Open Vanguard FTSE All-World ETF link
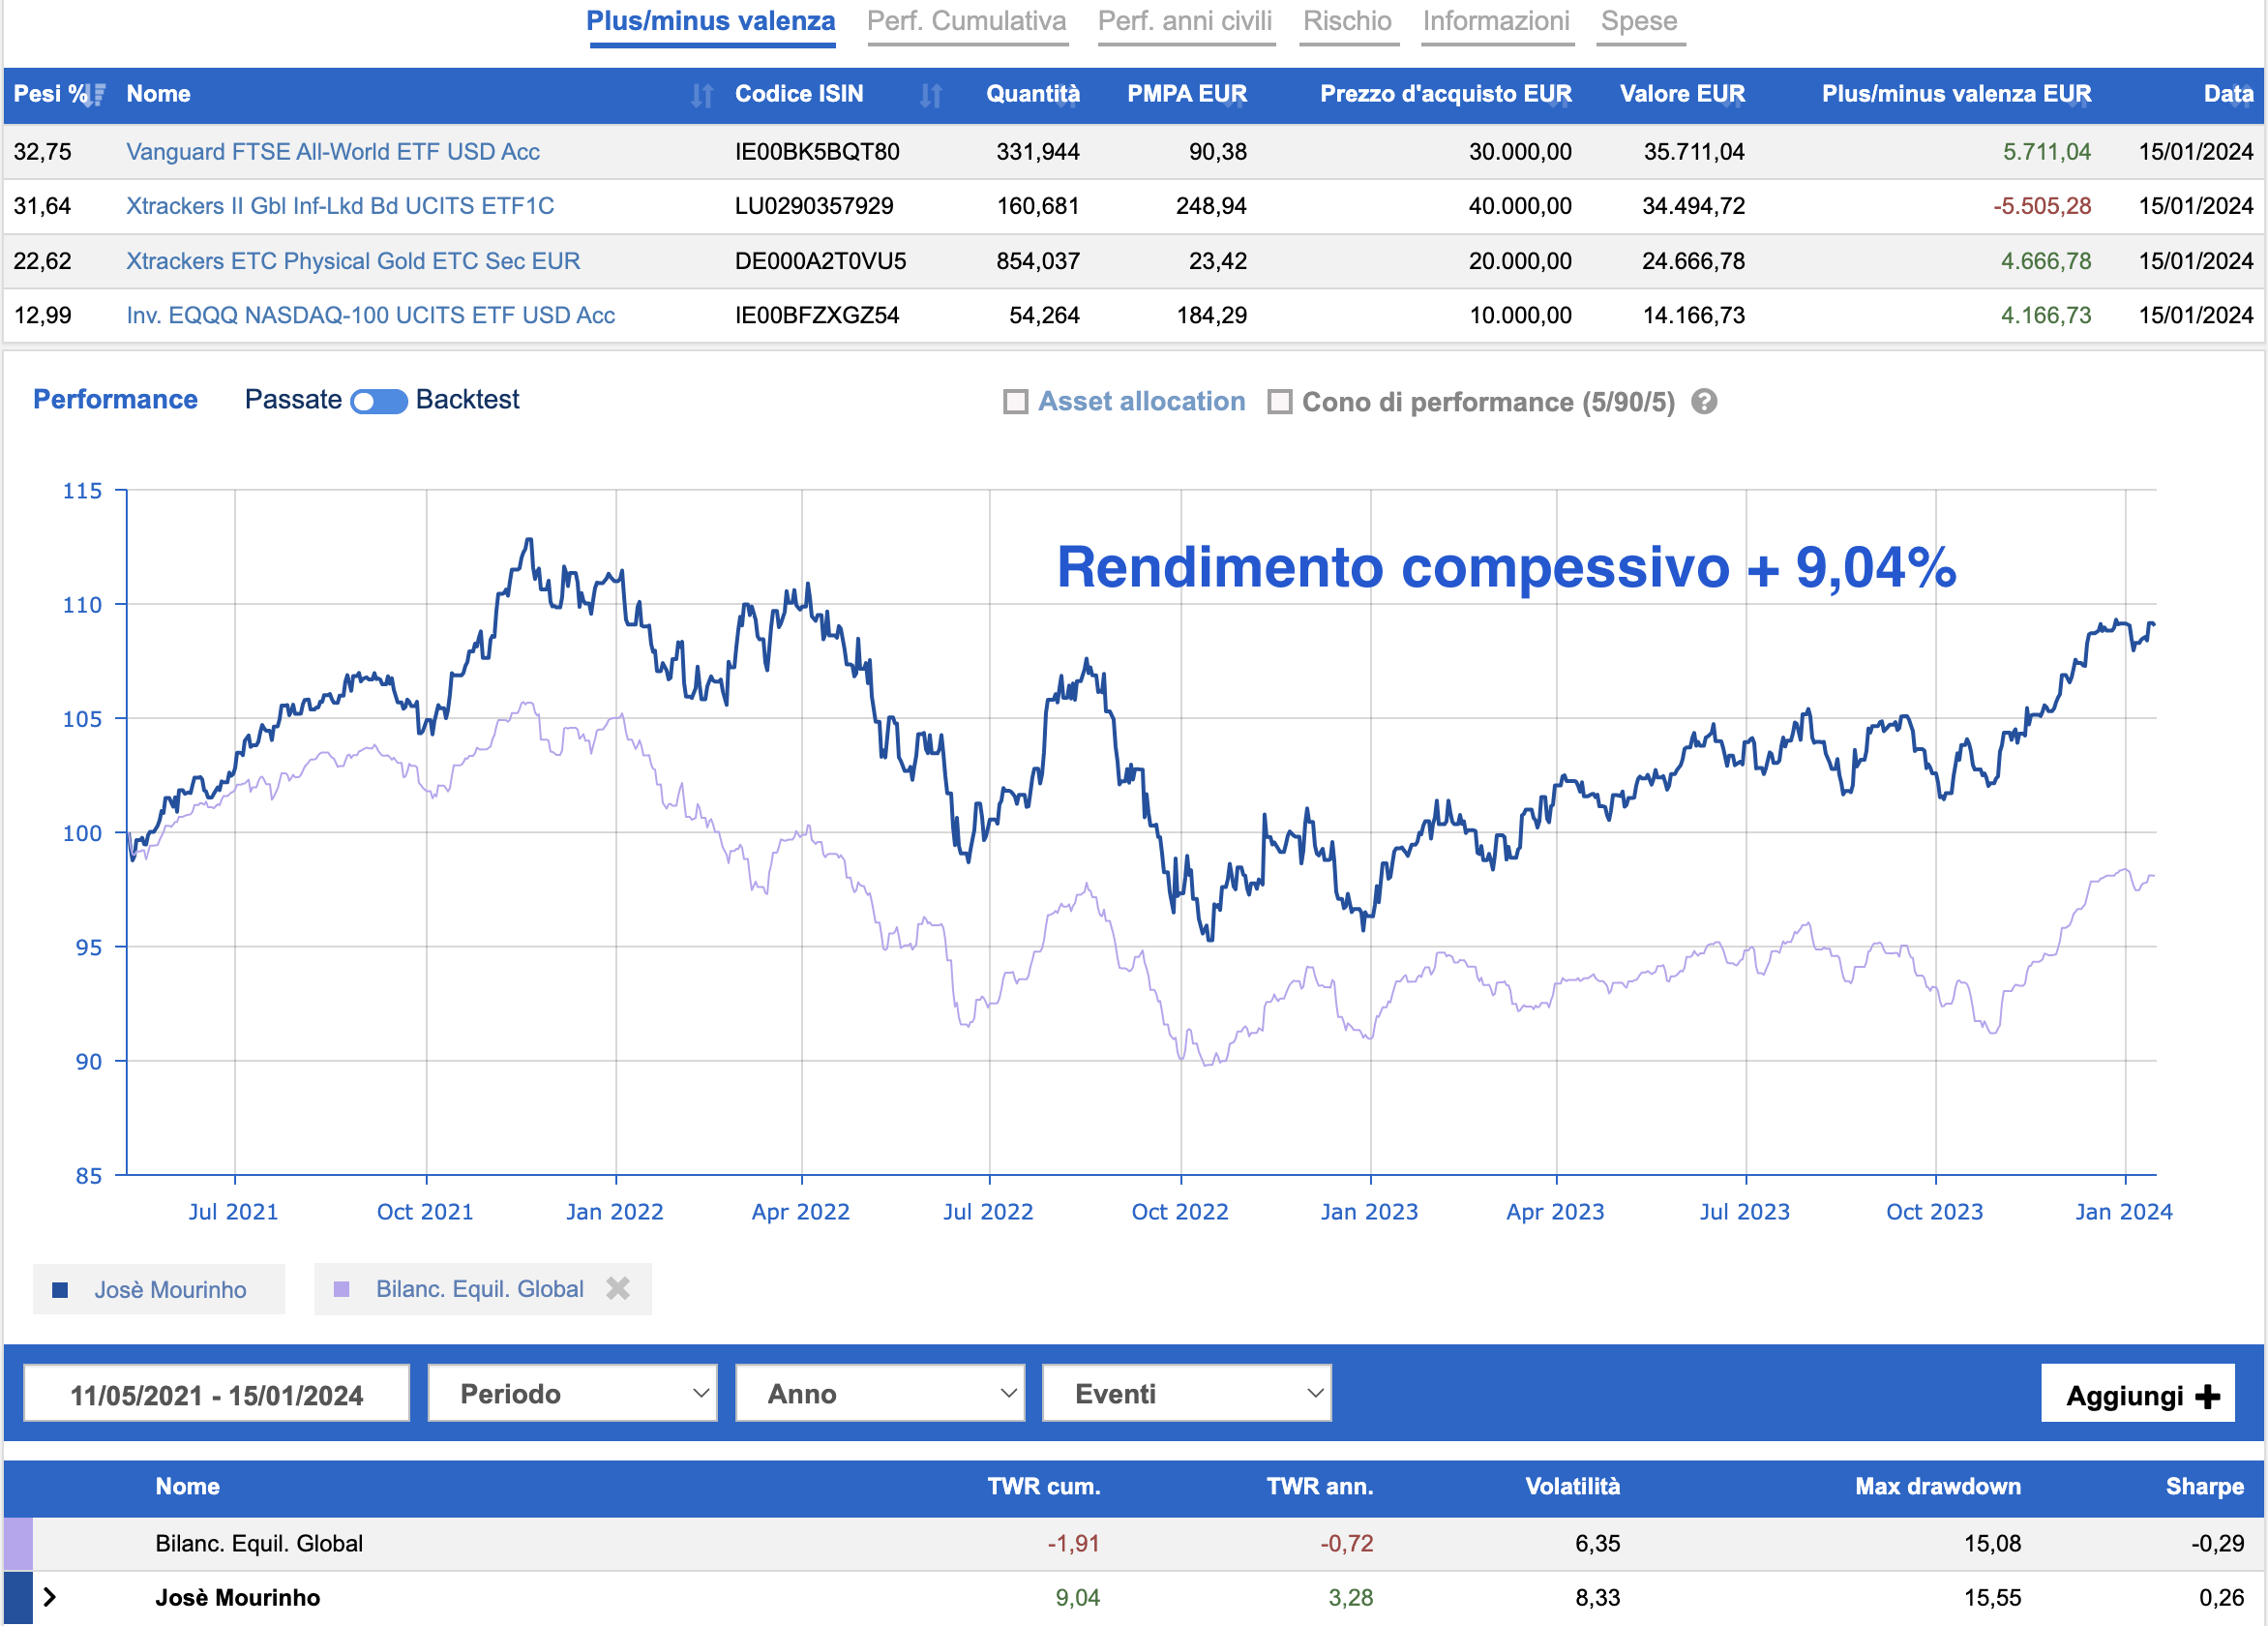This screenshot has width=2268, height=1626. 332,152
